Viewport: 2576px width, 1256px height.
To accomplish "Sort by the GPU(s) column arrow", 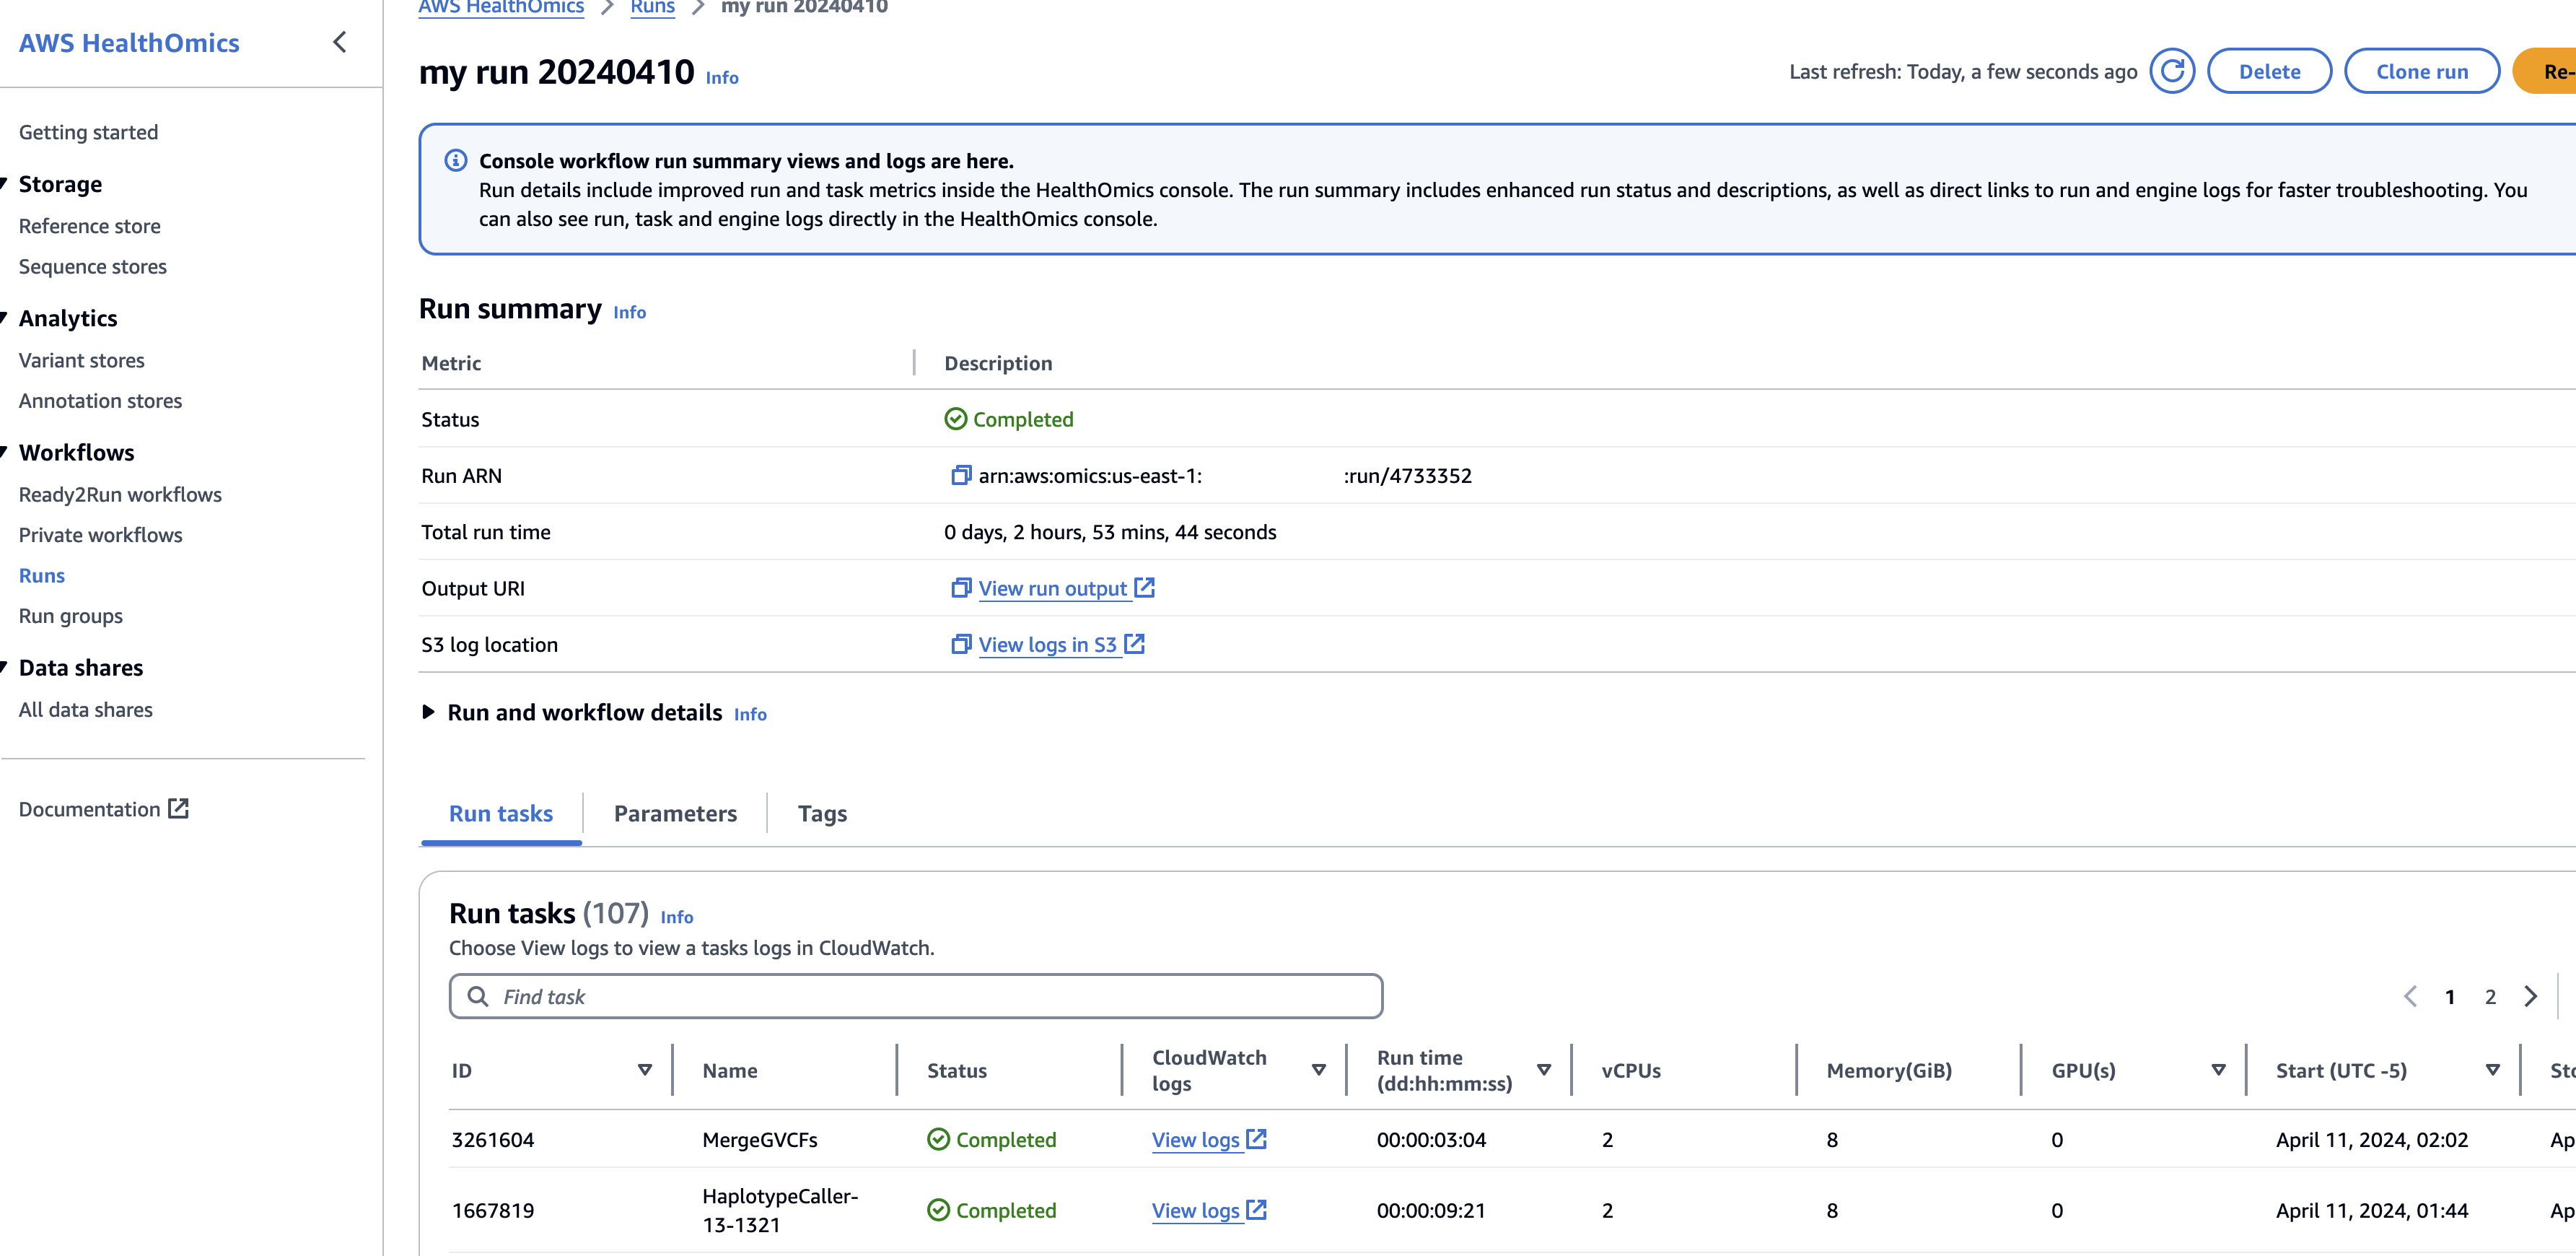I will [2218, 1070].
